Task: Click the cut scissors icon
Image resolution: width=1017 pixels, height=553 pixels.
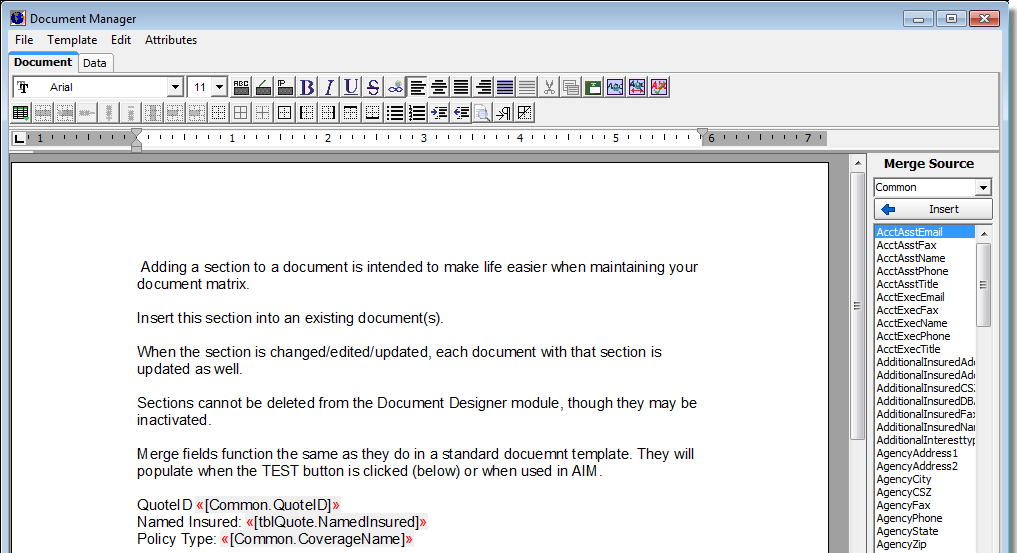Action: (549, 88)
